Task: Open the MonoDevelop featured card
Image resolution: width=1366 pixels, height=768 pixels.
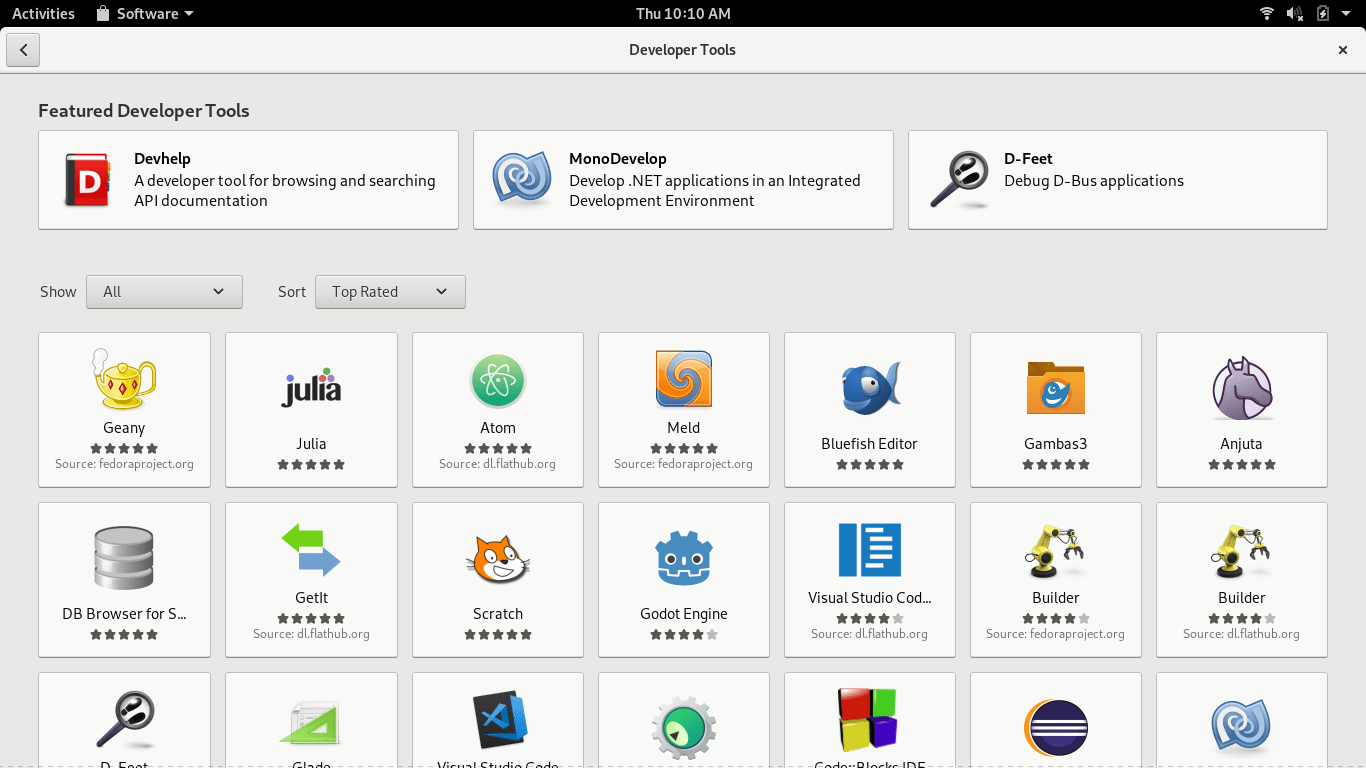Action: (683, 180)
